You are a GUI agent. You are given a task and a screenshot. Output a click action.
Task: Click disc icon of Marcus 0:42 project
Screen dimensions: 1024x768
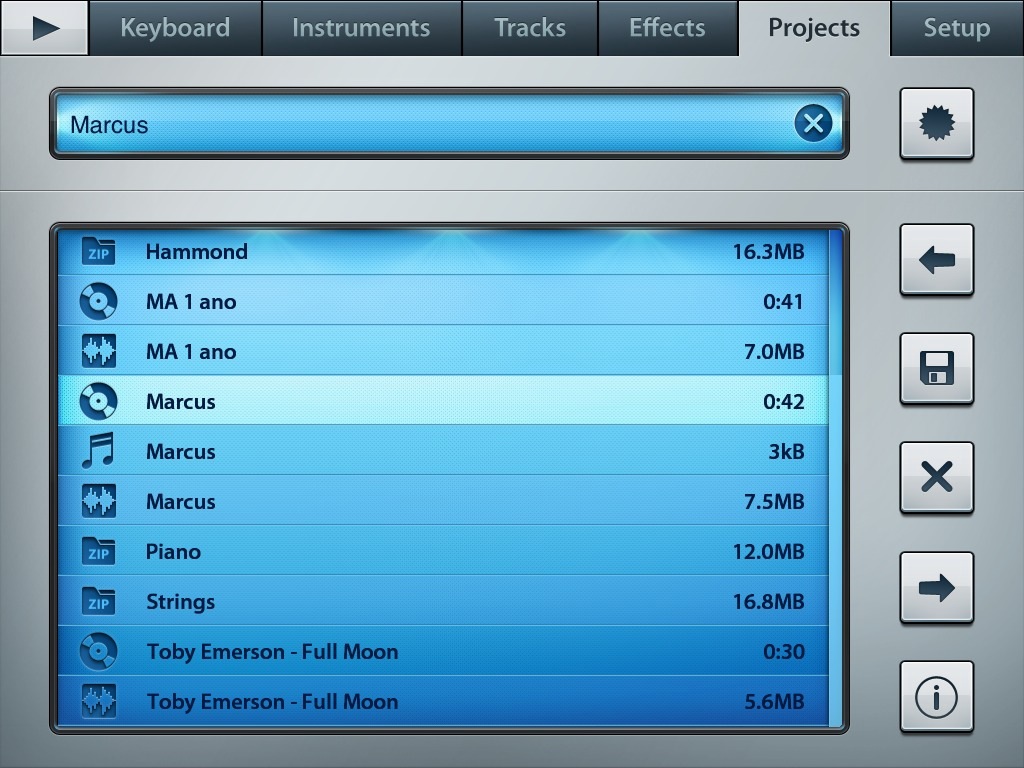coord(99,401)
